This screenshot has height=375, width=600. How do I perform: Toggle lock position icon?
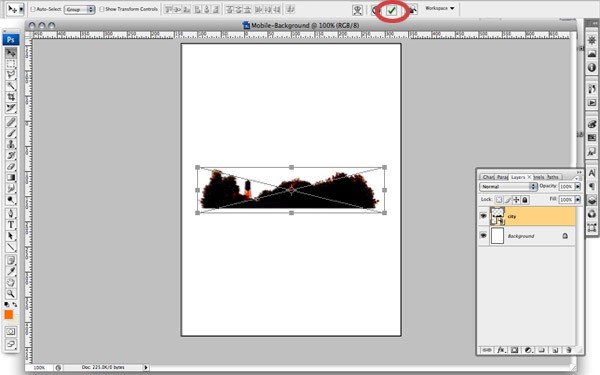click(516, 199)
